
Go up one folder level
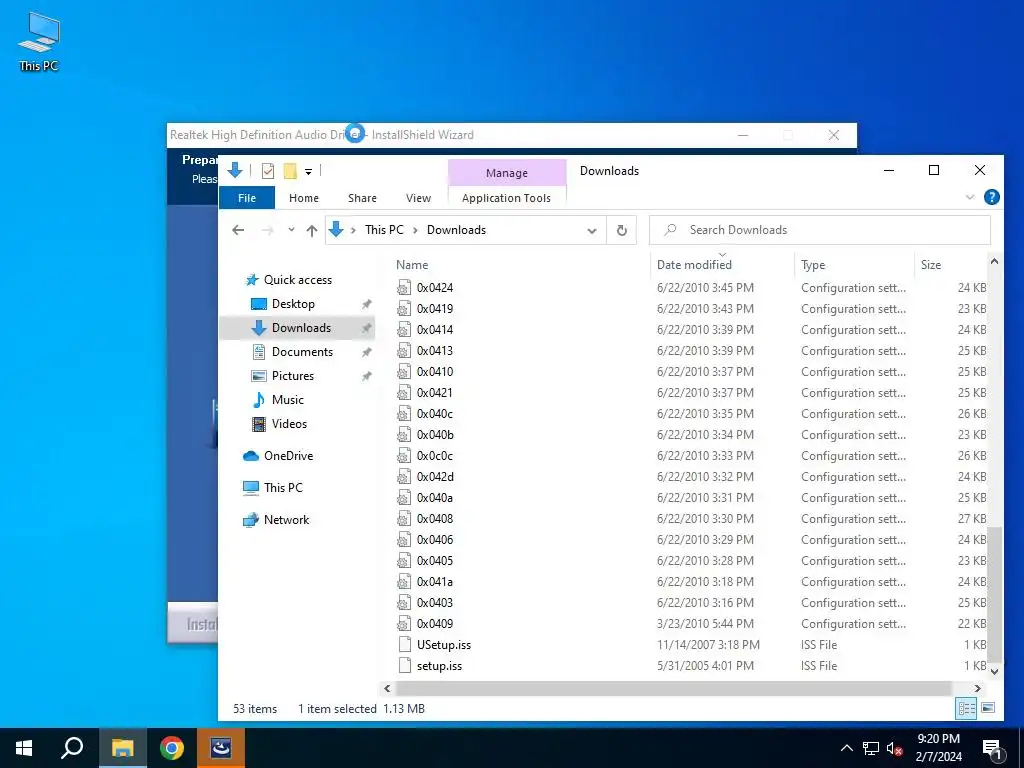(312, 230)
